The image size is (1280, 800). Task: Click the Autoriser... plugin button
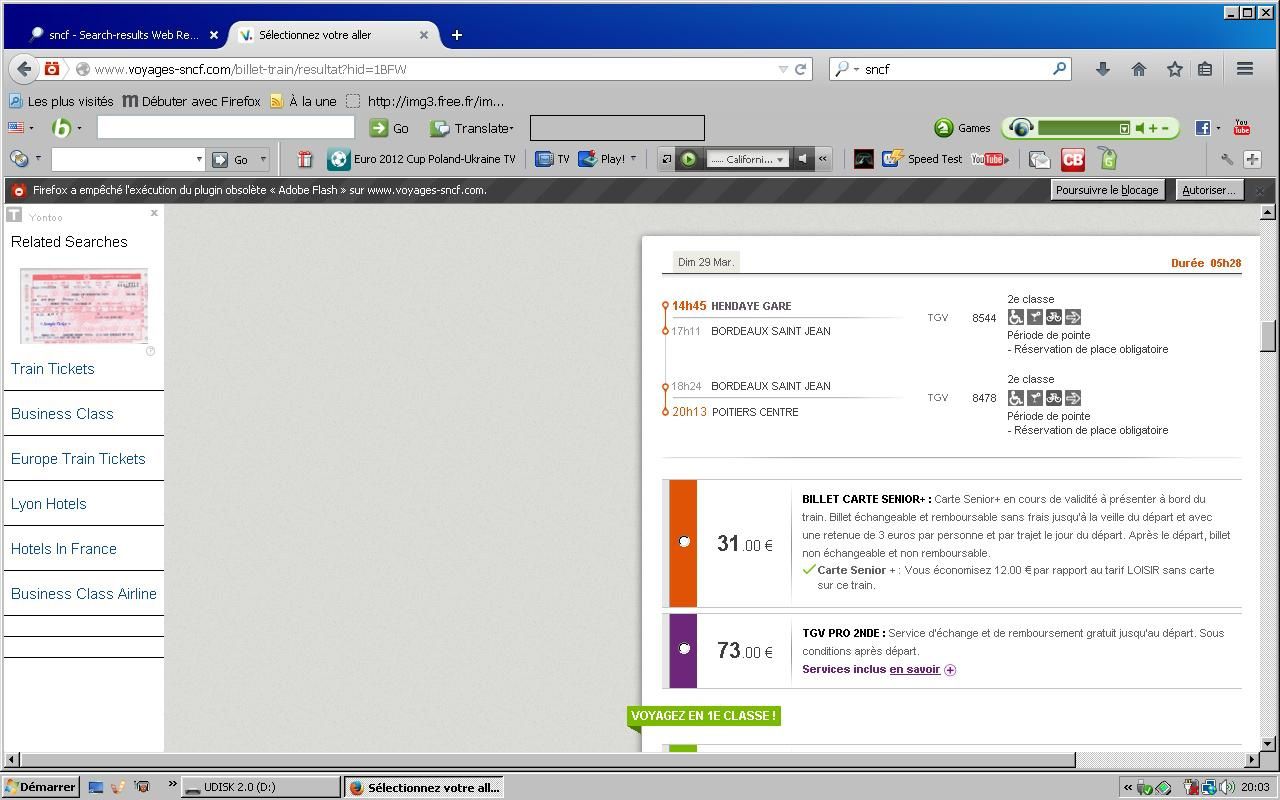click(x=1208, y=190)
